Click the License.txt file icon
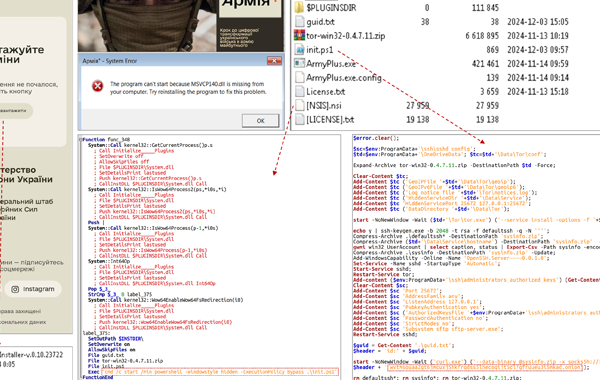The width and height of the screenshot is (600, 380). pyautogui.click(x=300, y=91)
